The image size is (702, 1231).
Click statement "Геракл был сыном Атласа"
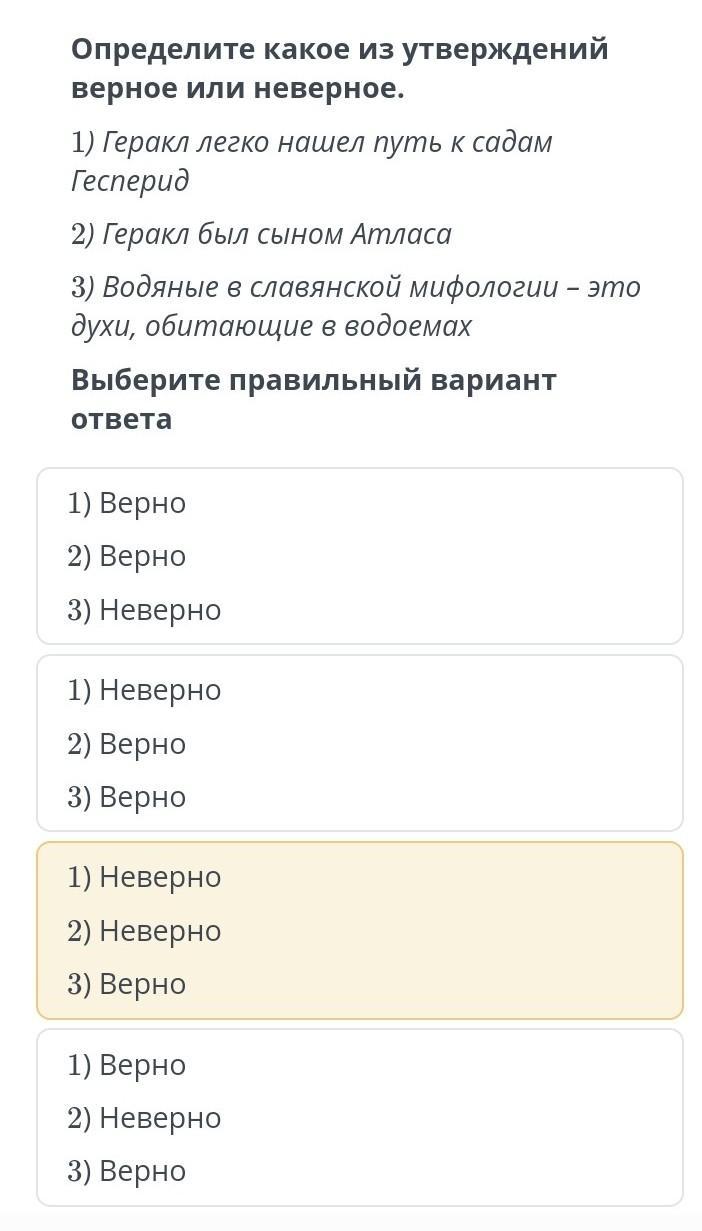click(x=261, y=234)
